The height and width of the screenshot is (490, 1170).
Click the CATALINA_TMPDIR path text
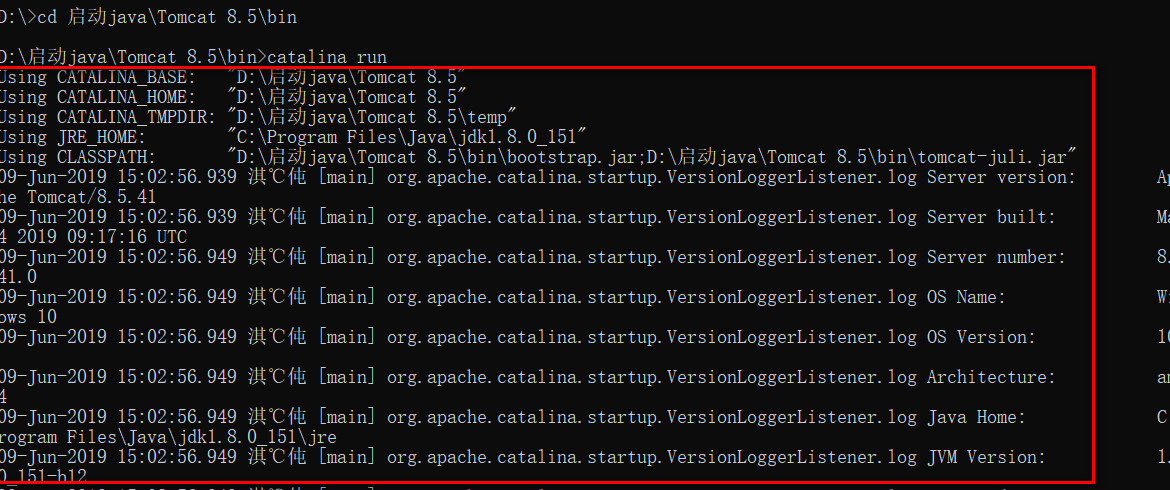(373, 117)
